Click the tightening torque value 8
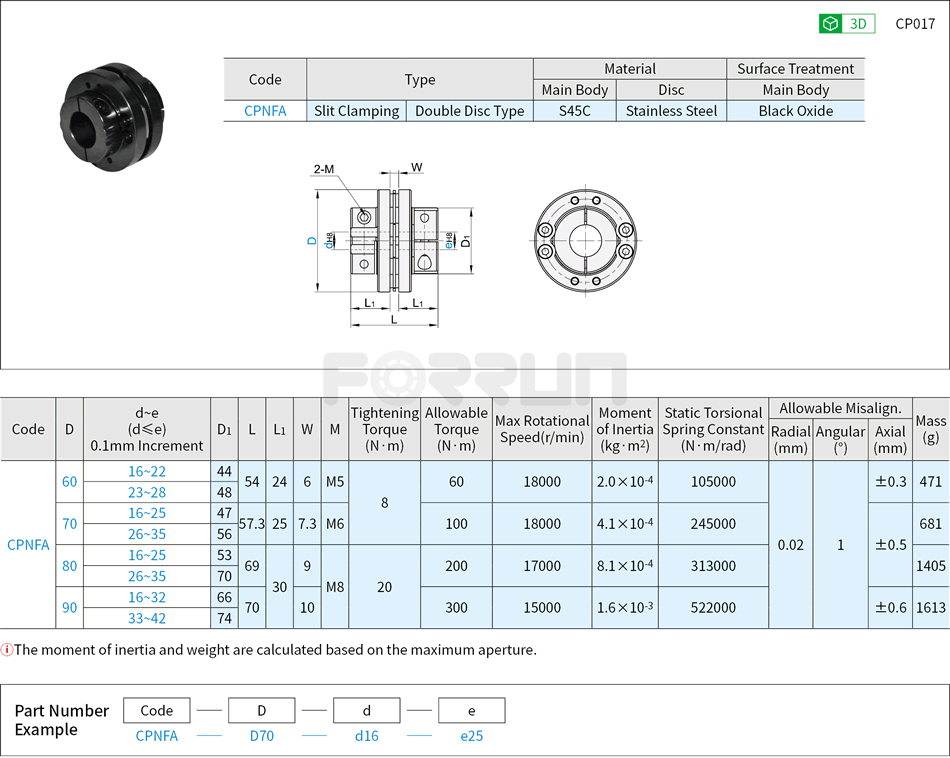Image resolution: width=950 pixels, height=758 pixels. 385,502
